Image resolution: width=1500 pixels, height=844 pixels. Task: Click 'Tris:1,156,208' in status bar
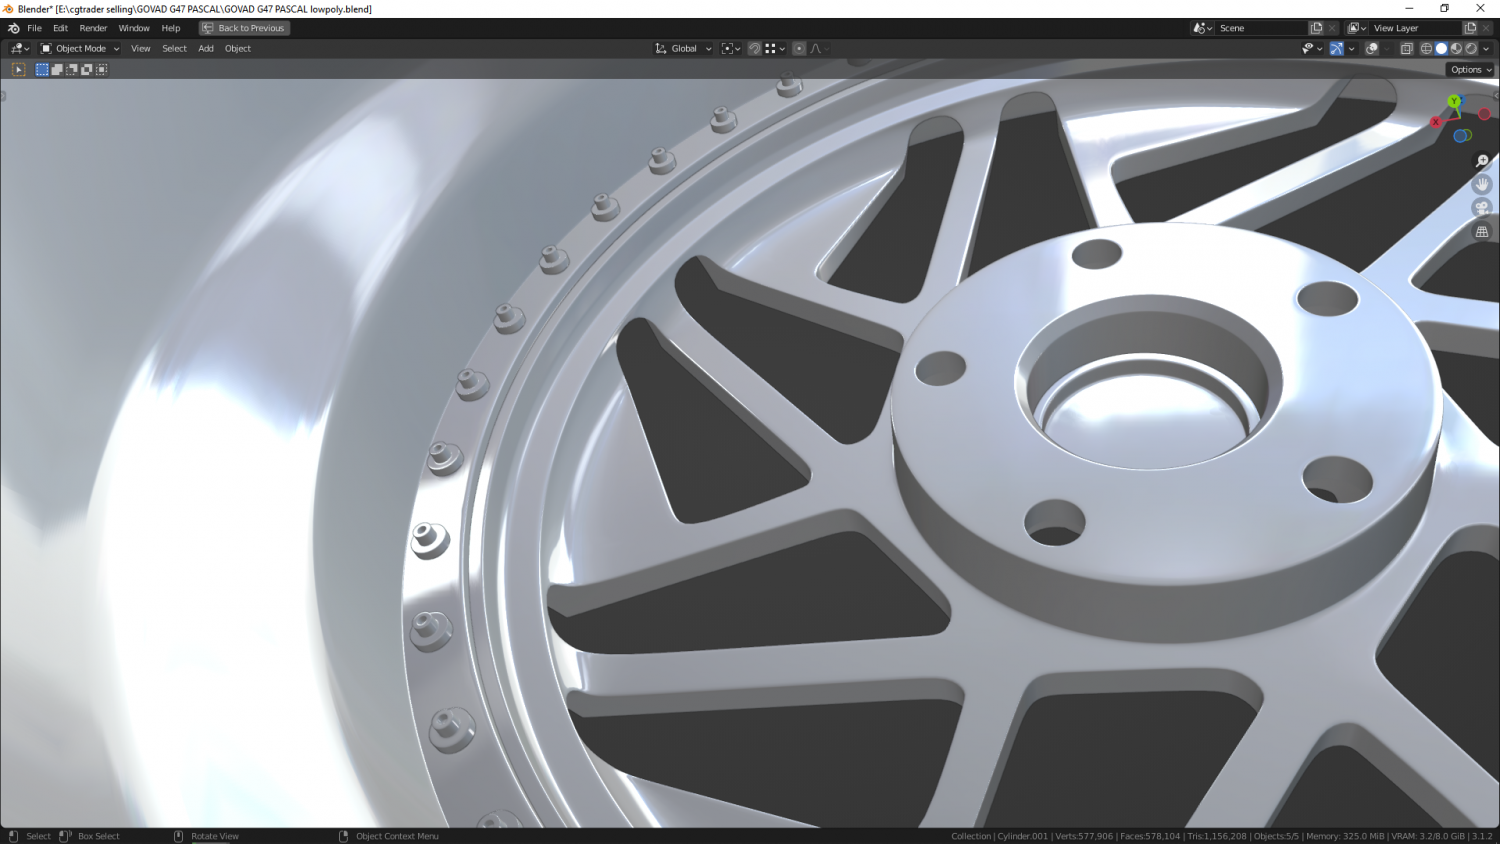coord(1217,836)
